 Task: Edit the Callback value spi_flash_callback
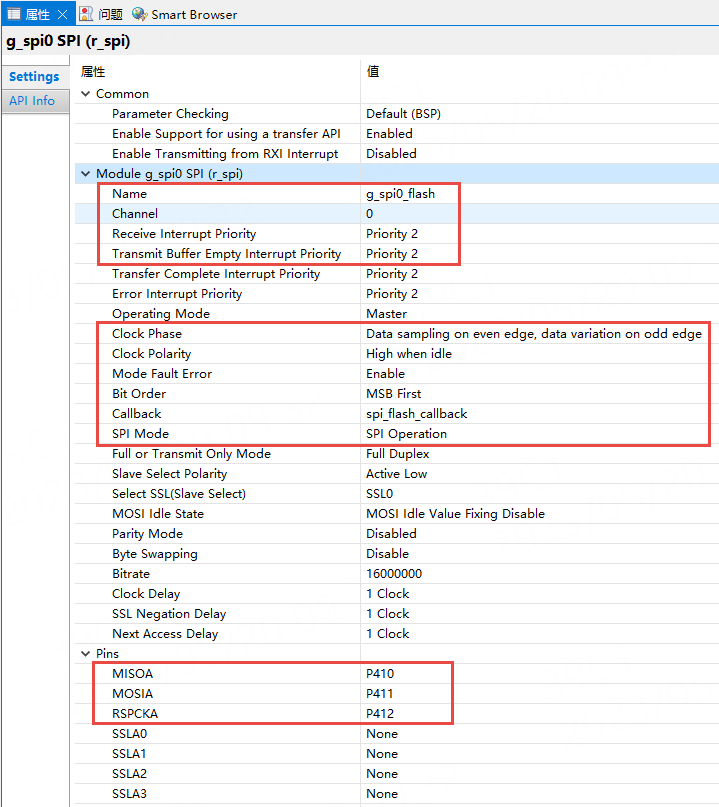416,414
